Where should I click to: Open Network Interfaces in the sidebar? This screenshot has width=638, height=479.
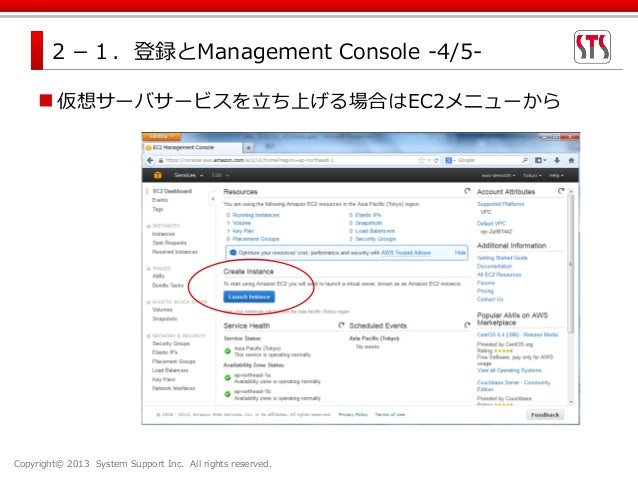[174, 388]
